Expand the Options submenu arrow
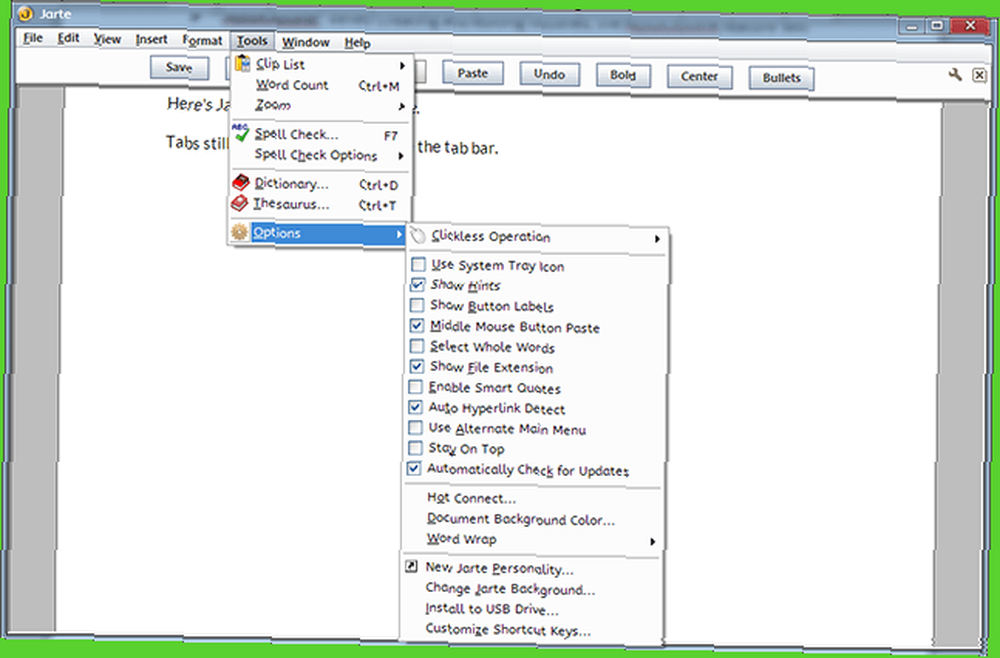The height and width of the screenshot is (658, 1000). [399, 235]
